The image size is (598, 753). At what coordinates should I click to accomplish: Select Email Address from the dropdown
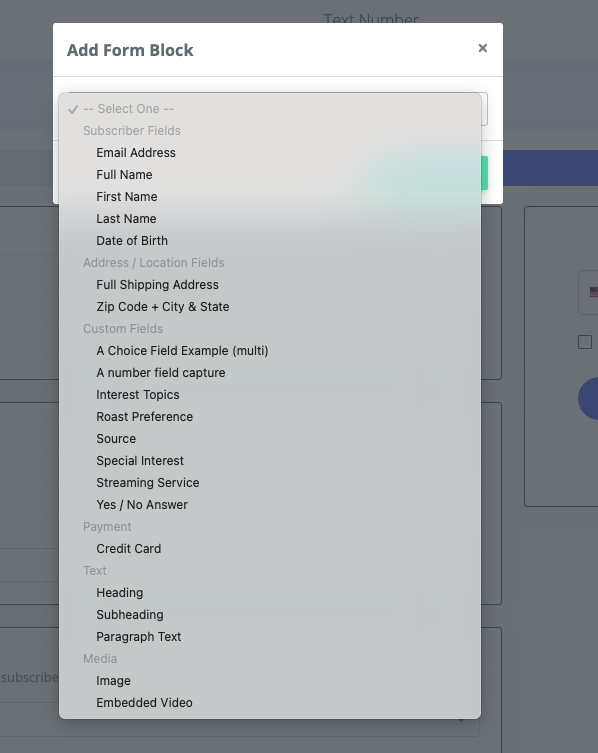coord(270,153)
